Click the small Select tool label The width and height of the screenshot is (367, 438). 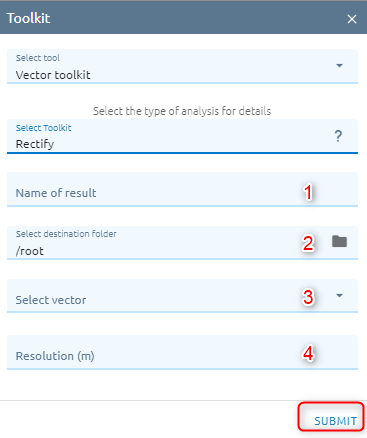tap(38, 58)
